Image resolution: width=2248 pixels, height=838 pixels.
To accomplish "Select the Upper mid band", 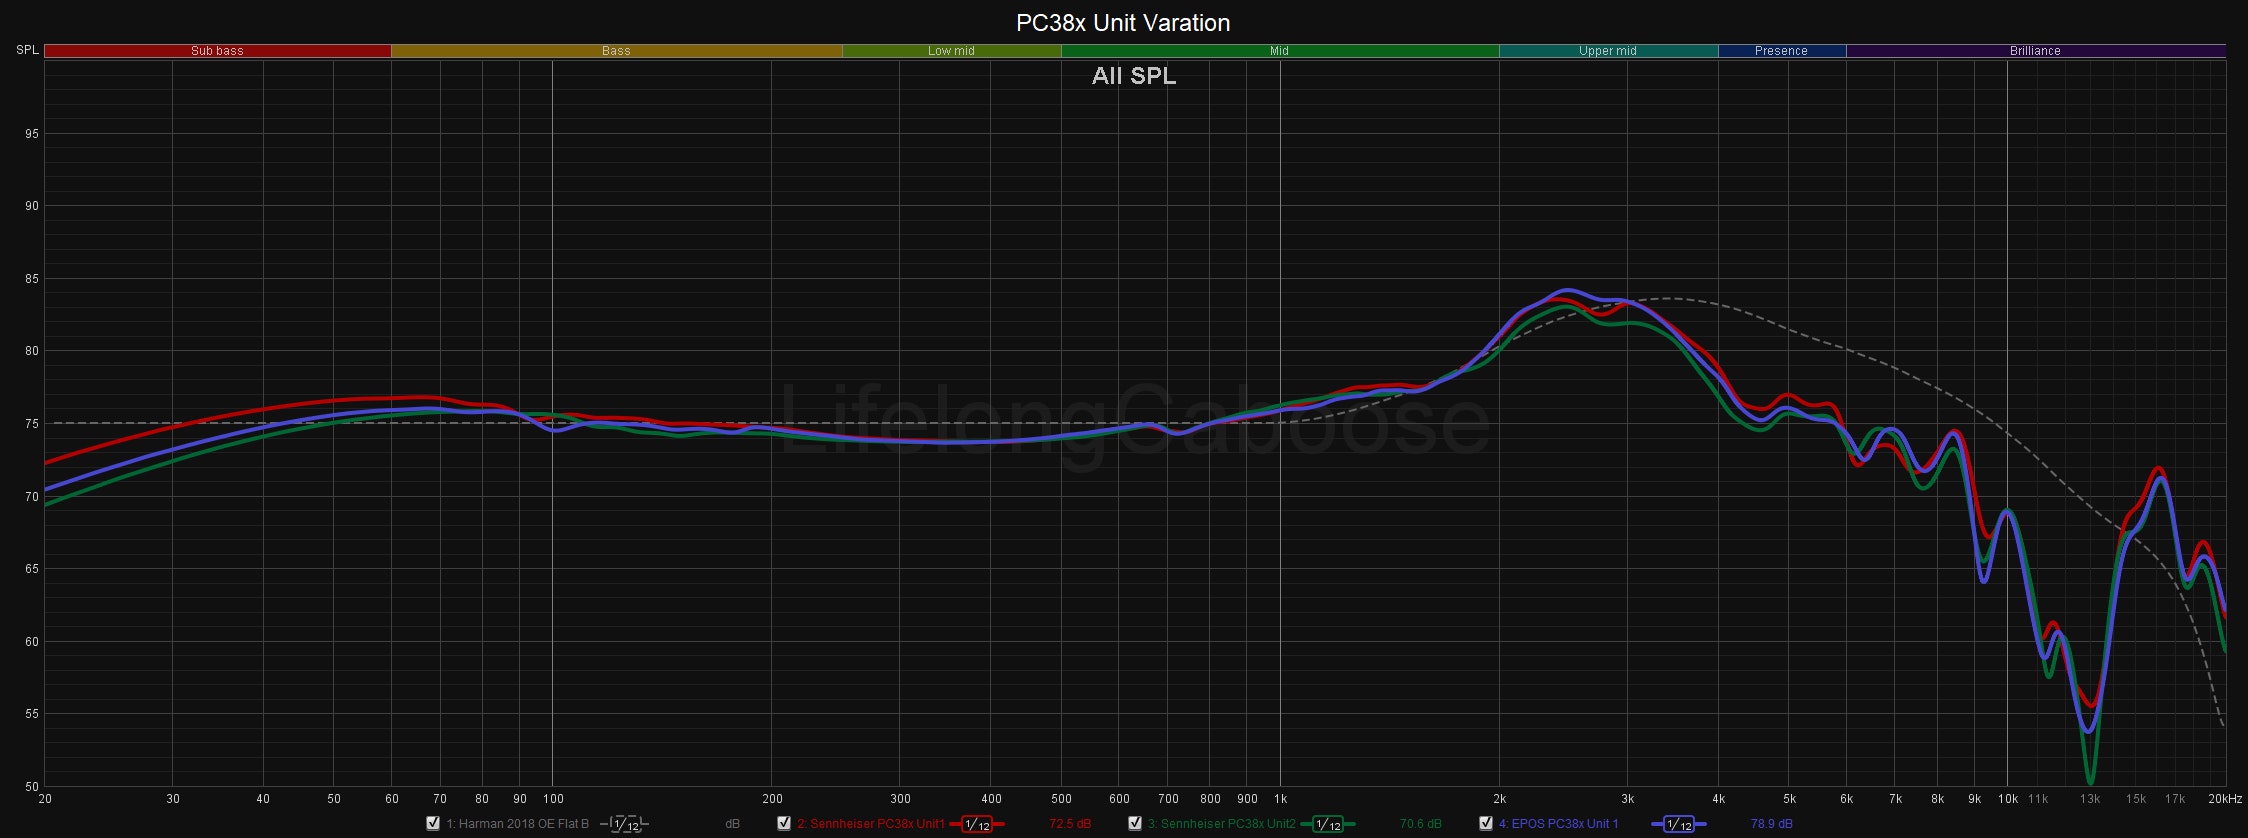I will pyautogui.click(x=1607, y=51).
